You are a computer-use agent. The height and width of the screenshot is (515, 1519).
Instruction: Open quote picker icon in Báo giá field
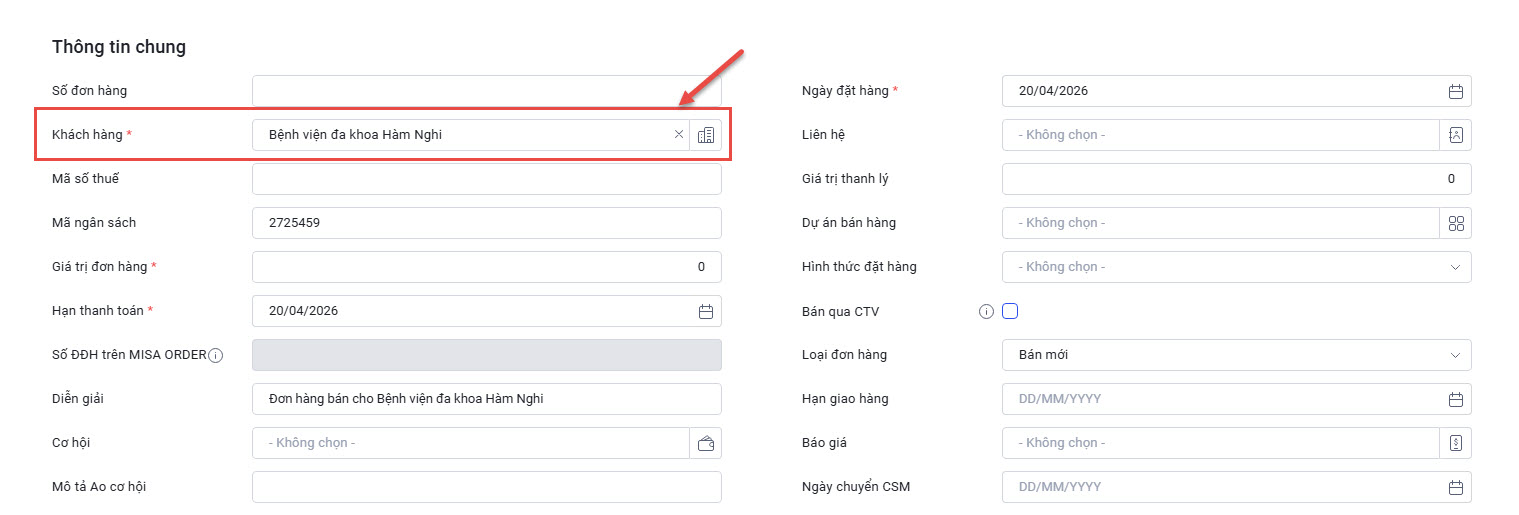[x=1455, y=443]
